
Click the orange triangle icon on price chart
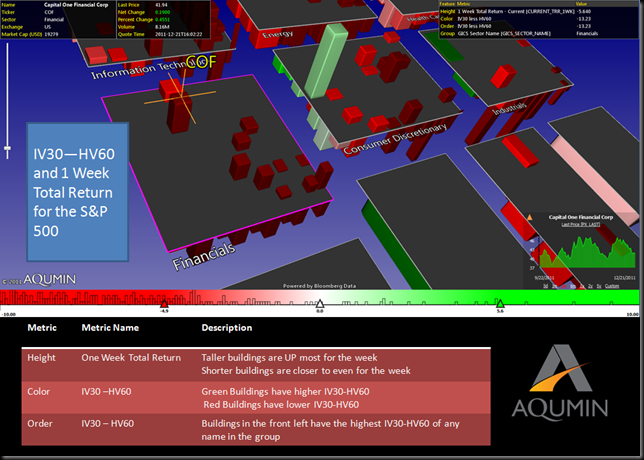pos(530,217)
